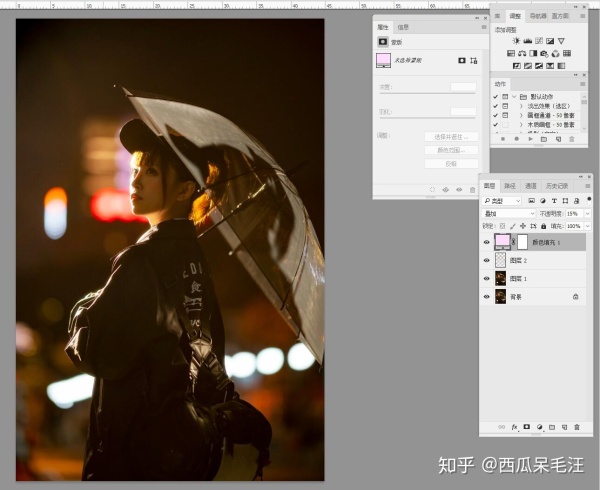Add a Channel Mixer adjustment
This screenshot has height=490, width=600.
tap(555, 53)
